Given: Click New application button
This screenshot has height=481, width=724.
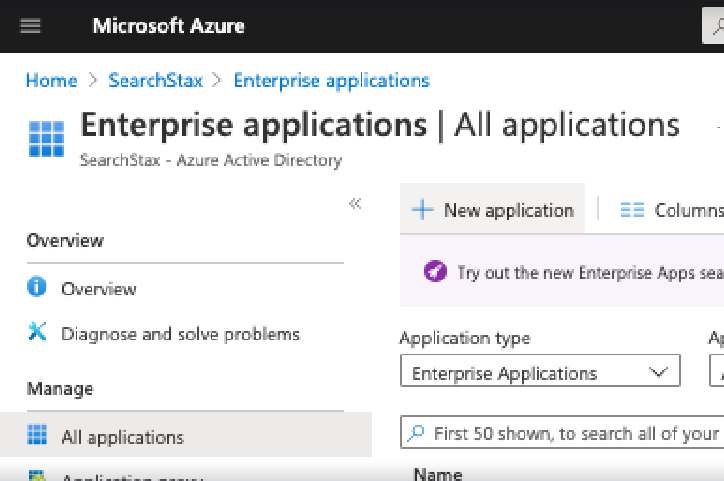Looking at the screenshot, I should point(492,210).
